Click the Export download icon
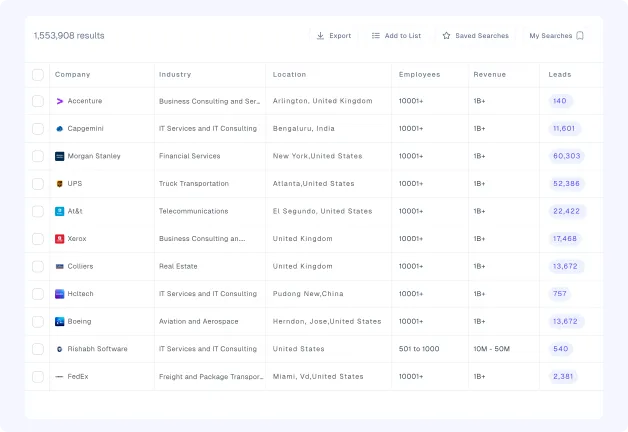The image size is (628, 432). point(320,36)
